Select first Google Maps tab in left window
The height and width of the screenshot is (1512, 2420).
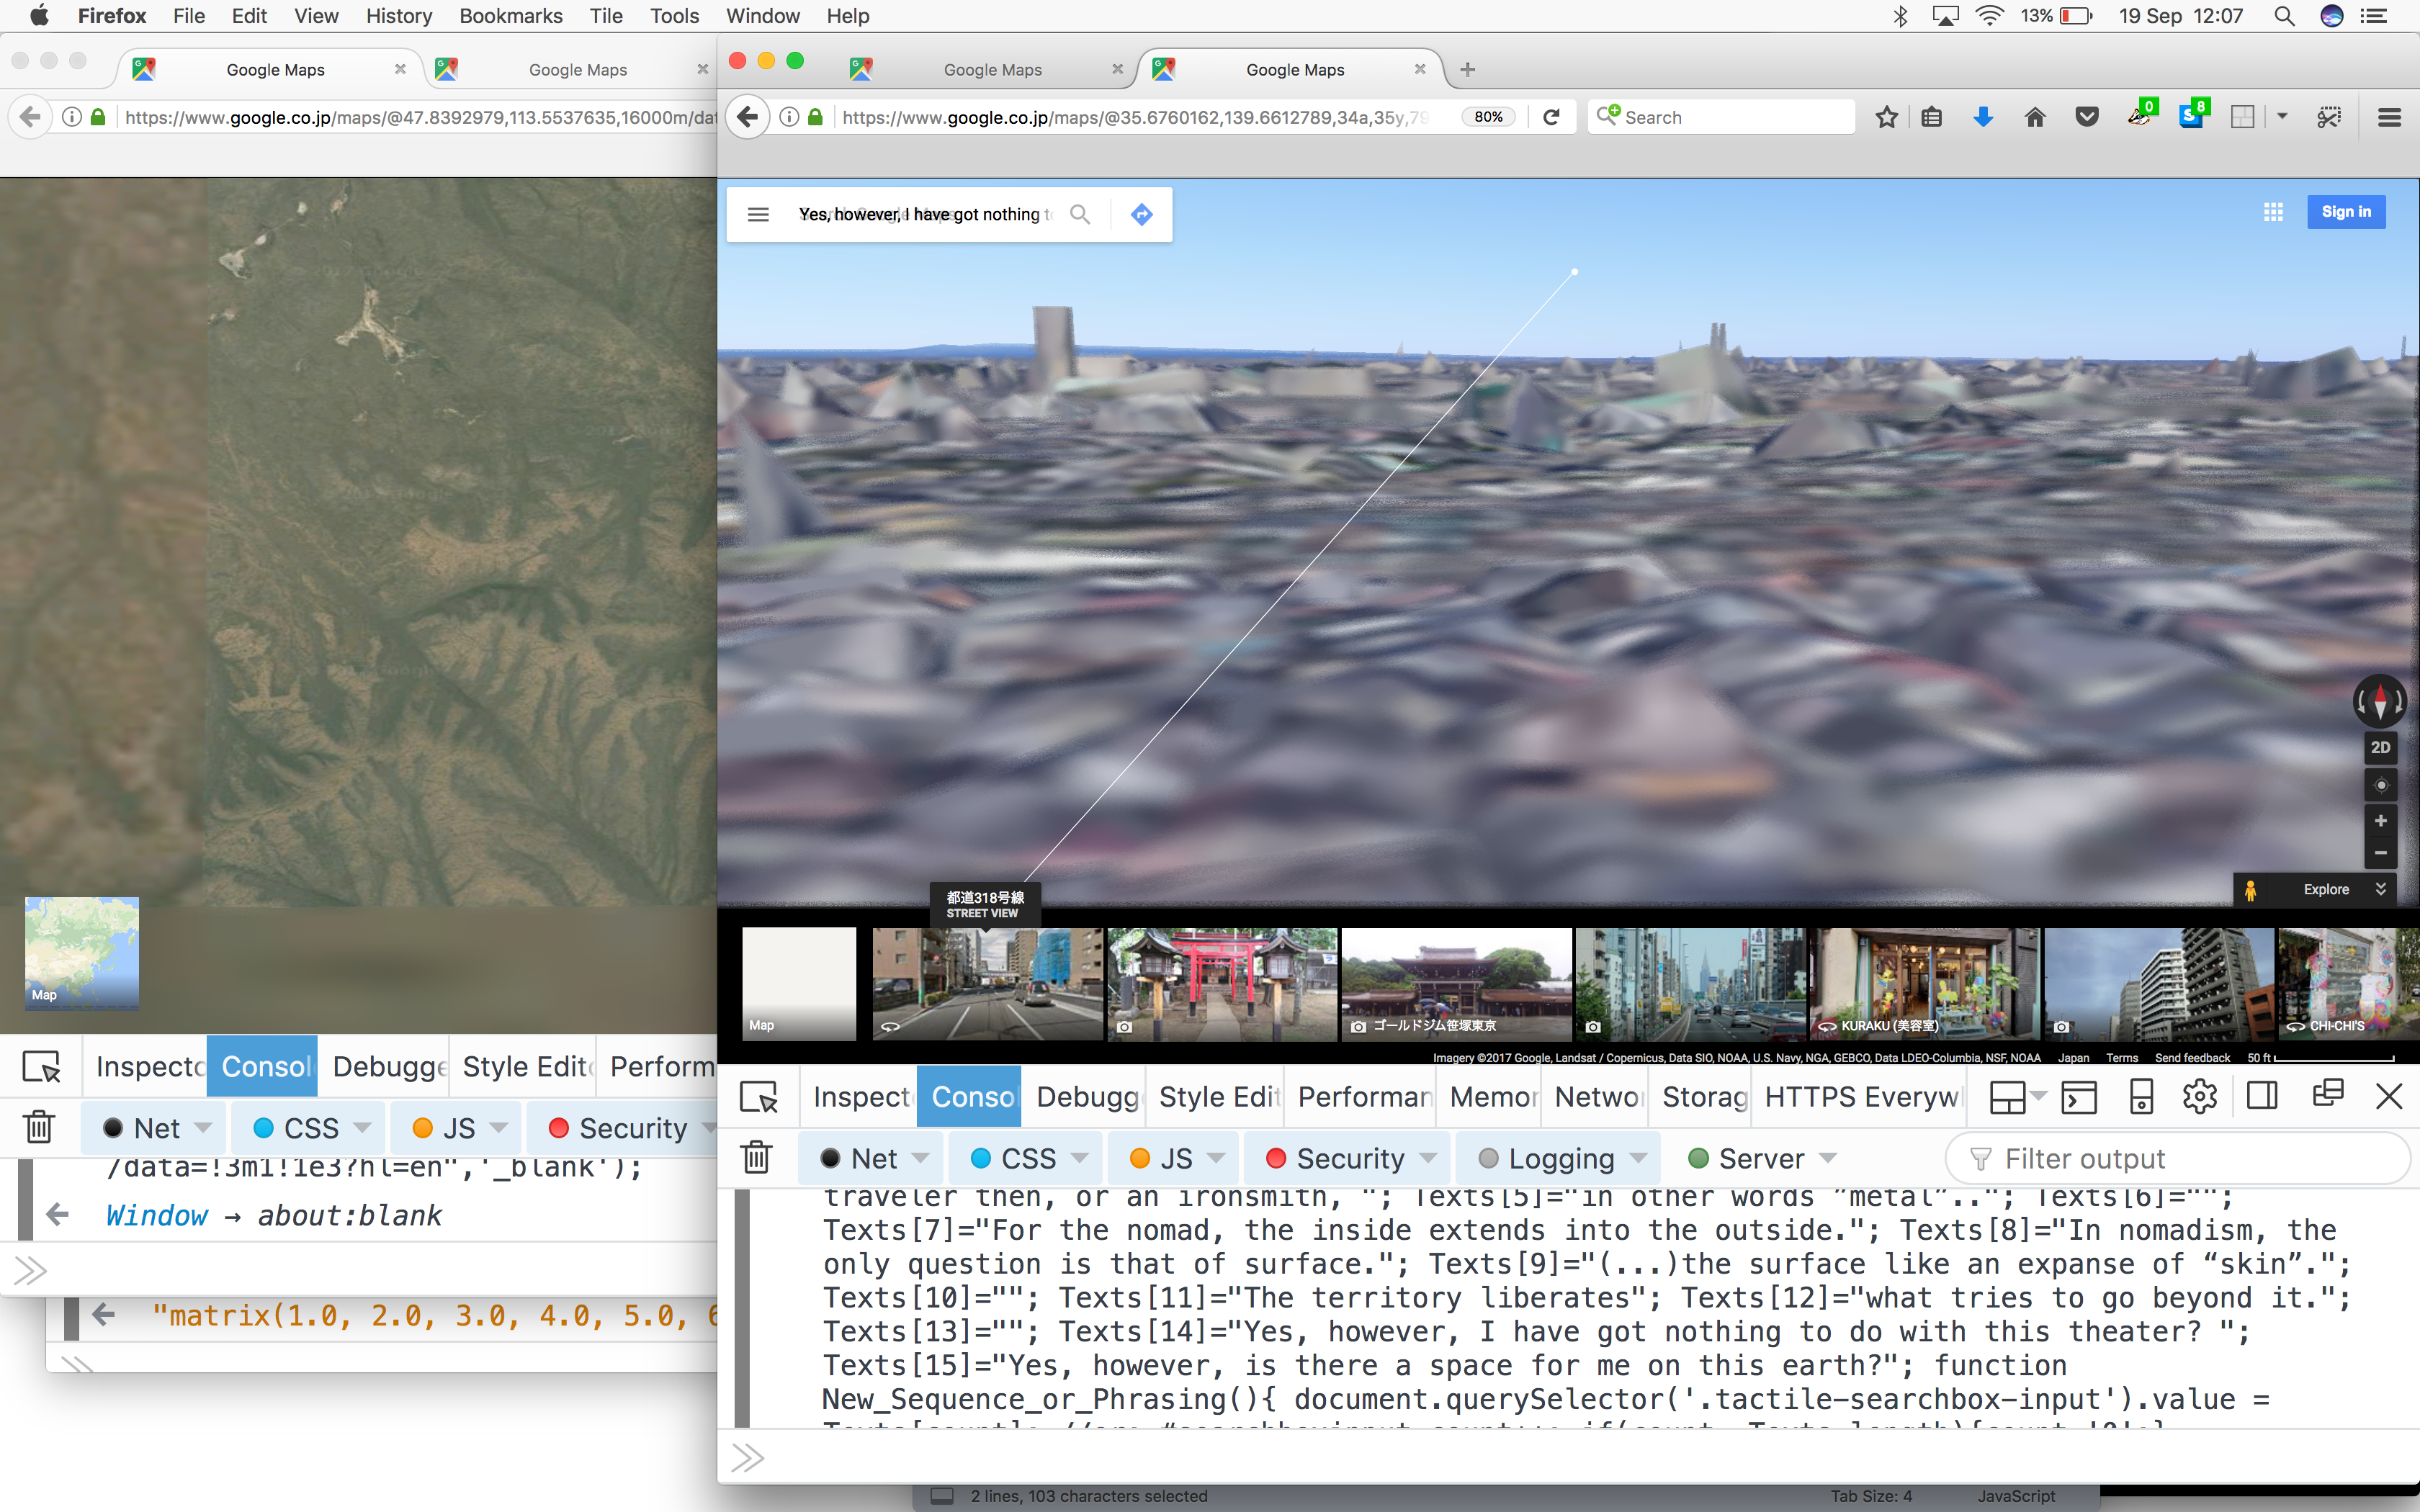coord(275,70)
